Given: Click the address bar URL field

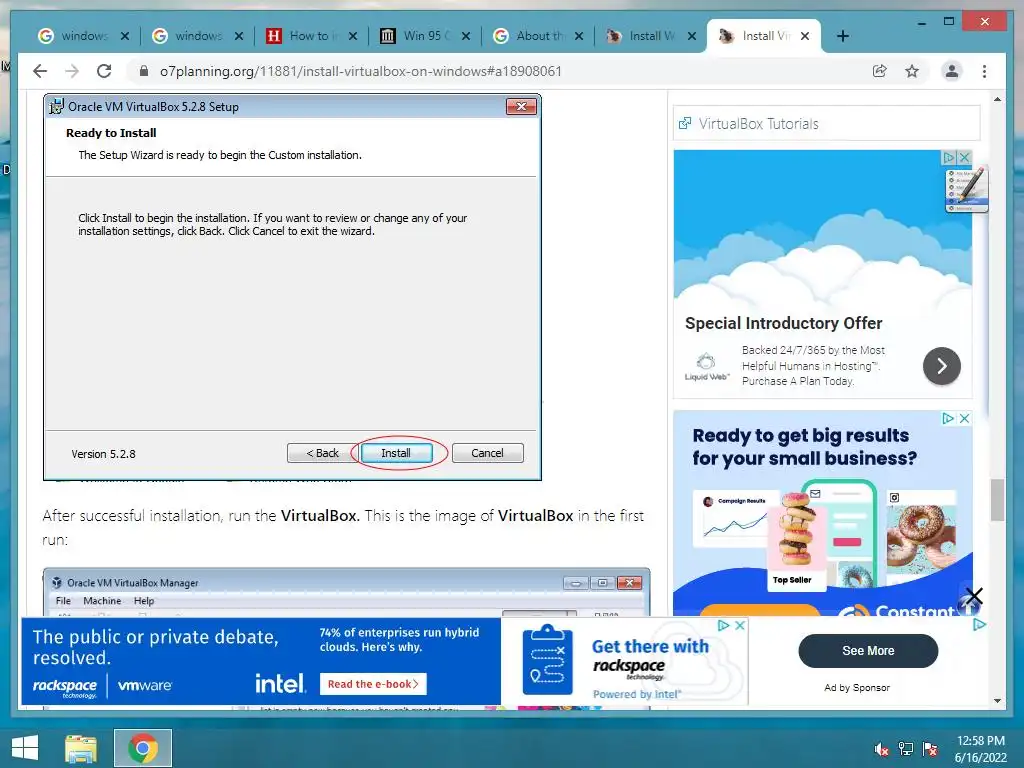Looking at the screenshot, I should click(x=360, y=71).
